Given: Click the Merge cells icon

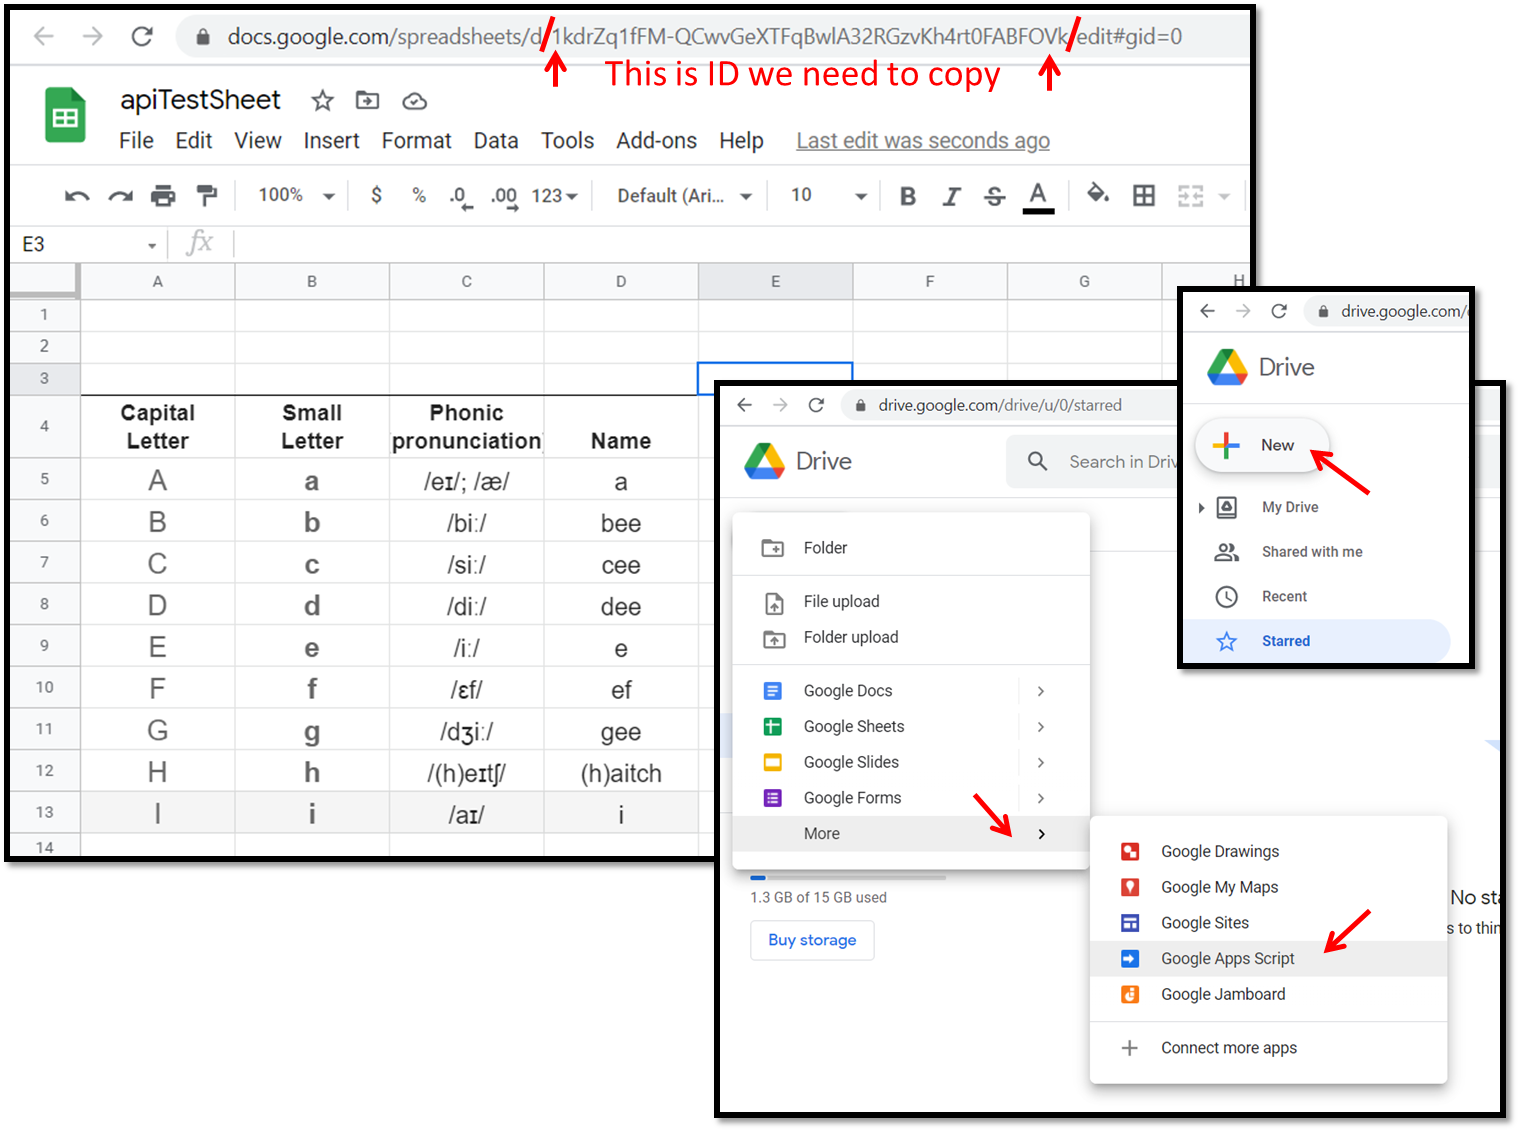Looking at the screenshot, I should coord(1190,196).
